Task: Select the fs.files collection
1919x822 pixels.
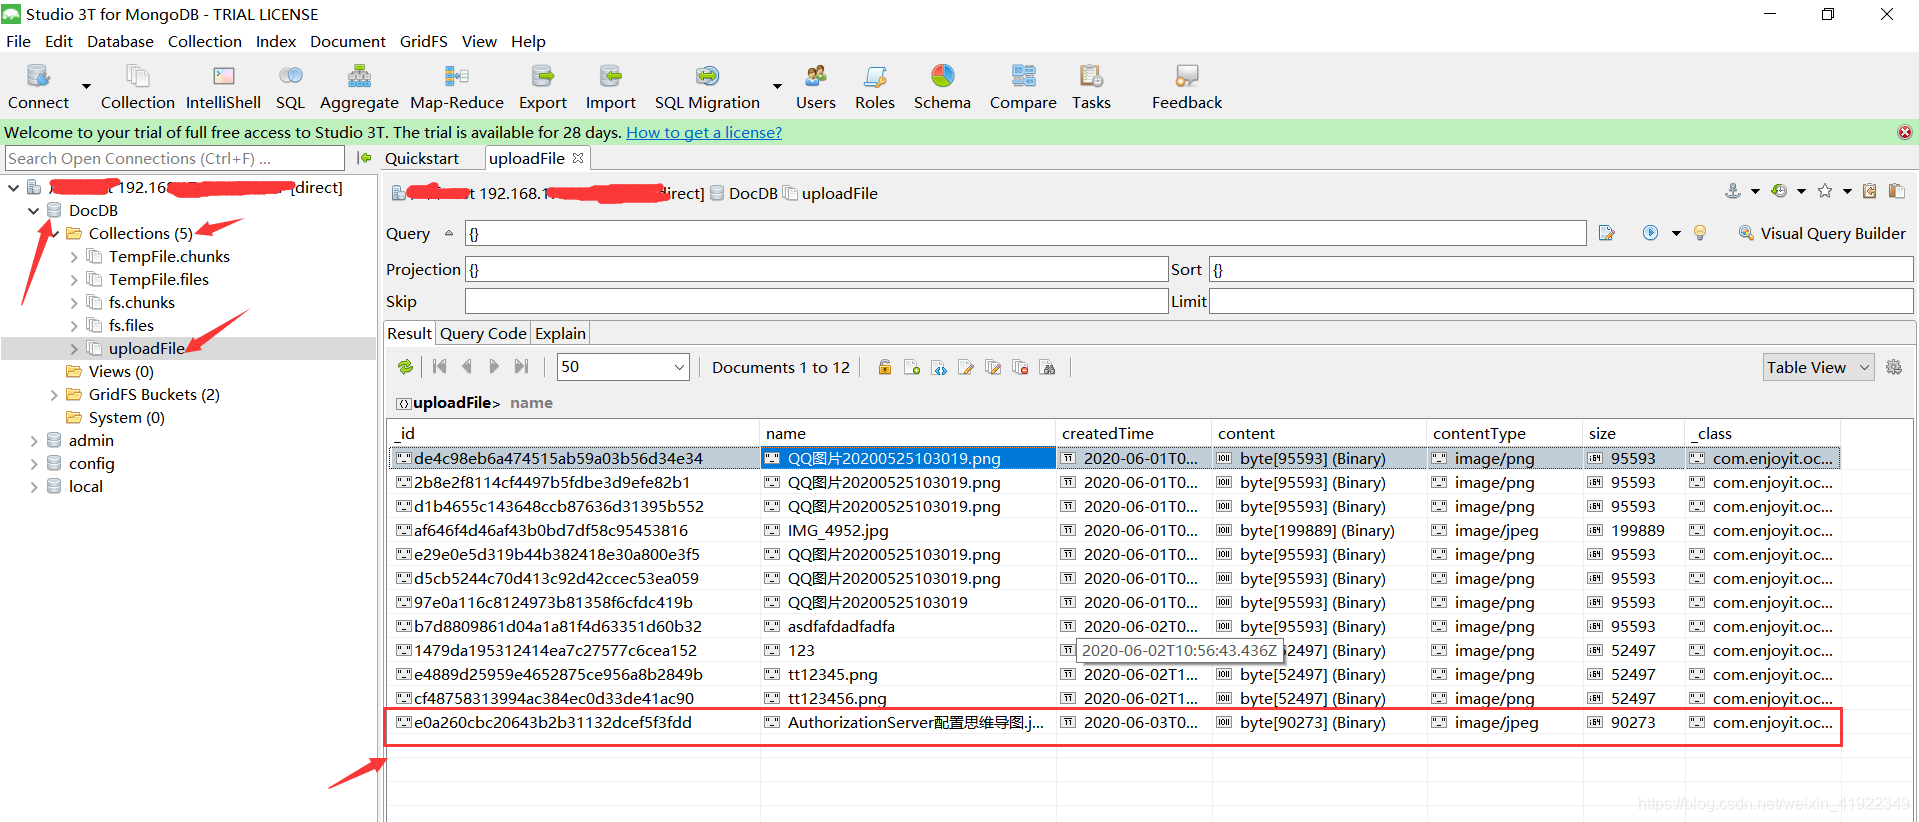Action: [x=131, y=326]
